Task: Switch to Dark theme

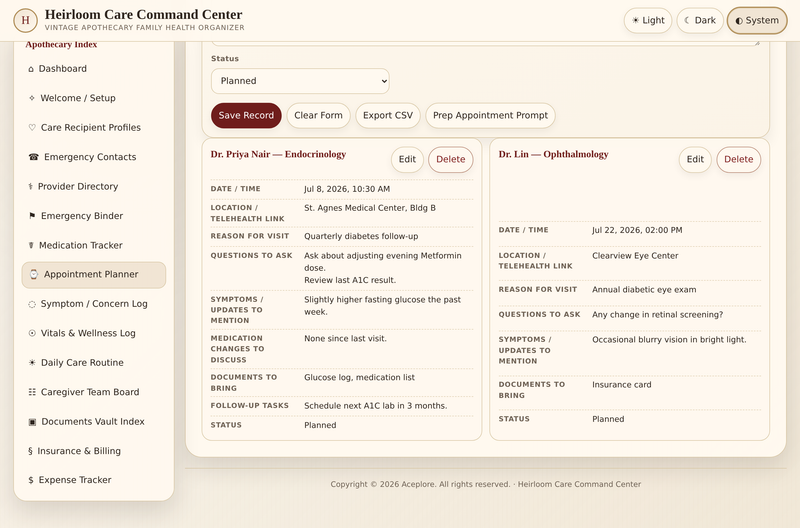Action: pos(700,20)
